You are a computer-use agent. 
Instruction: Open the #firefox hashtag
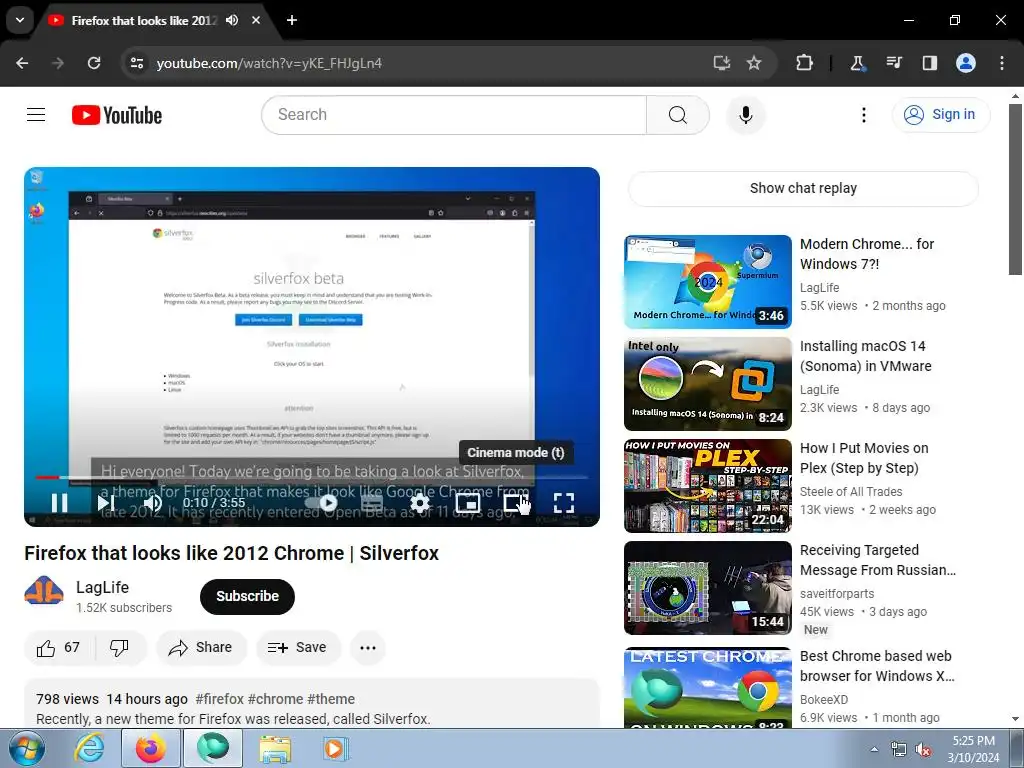(x=219, y=699)
